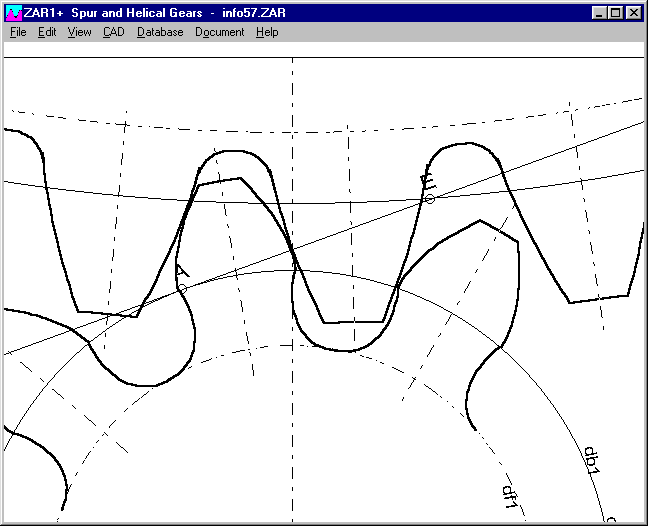This screenshot has height=526, width=648.
Task: Minimize the ZAR1+ window
Action: [599, 13]
